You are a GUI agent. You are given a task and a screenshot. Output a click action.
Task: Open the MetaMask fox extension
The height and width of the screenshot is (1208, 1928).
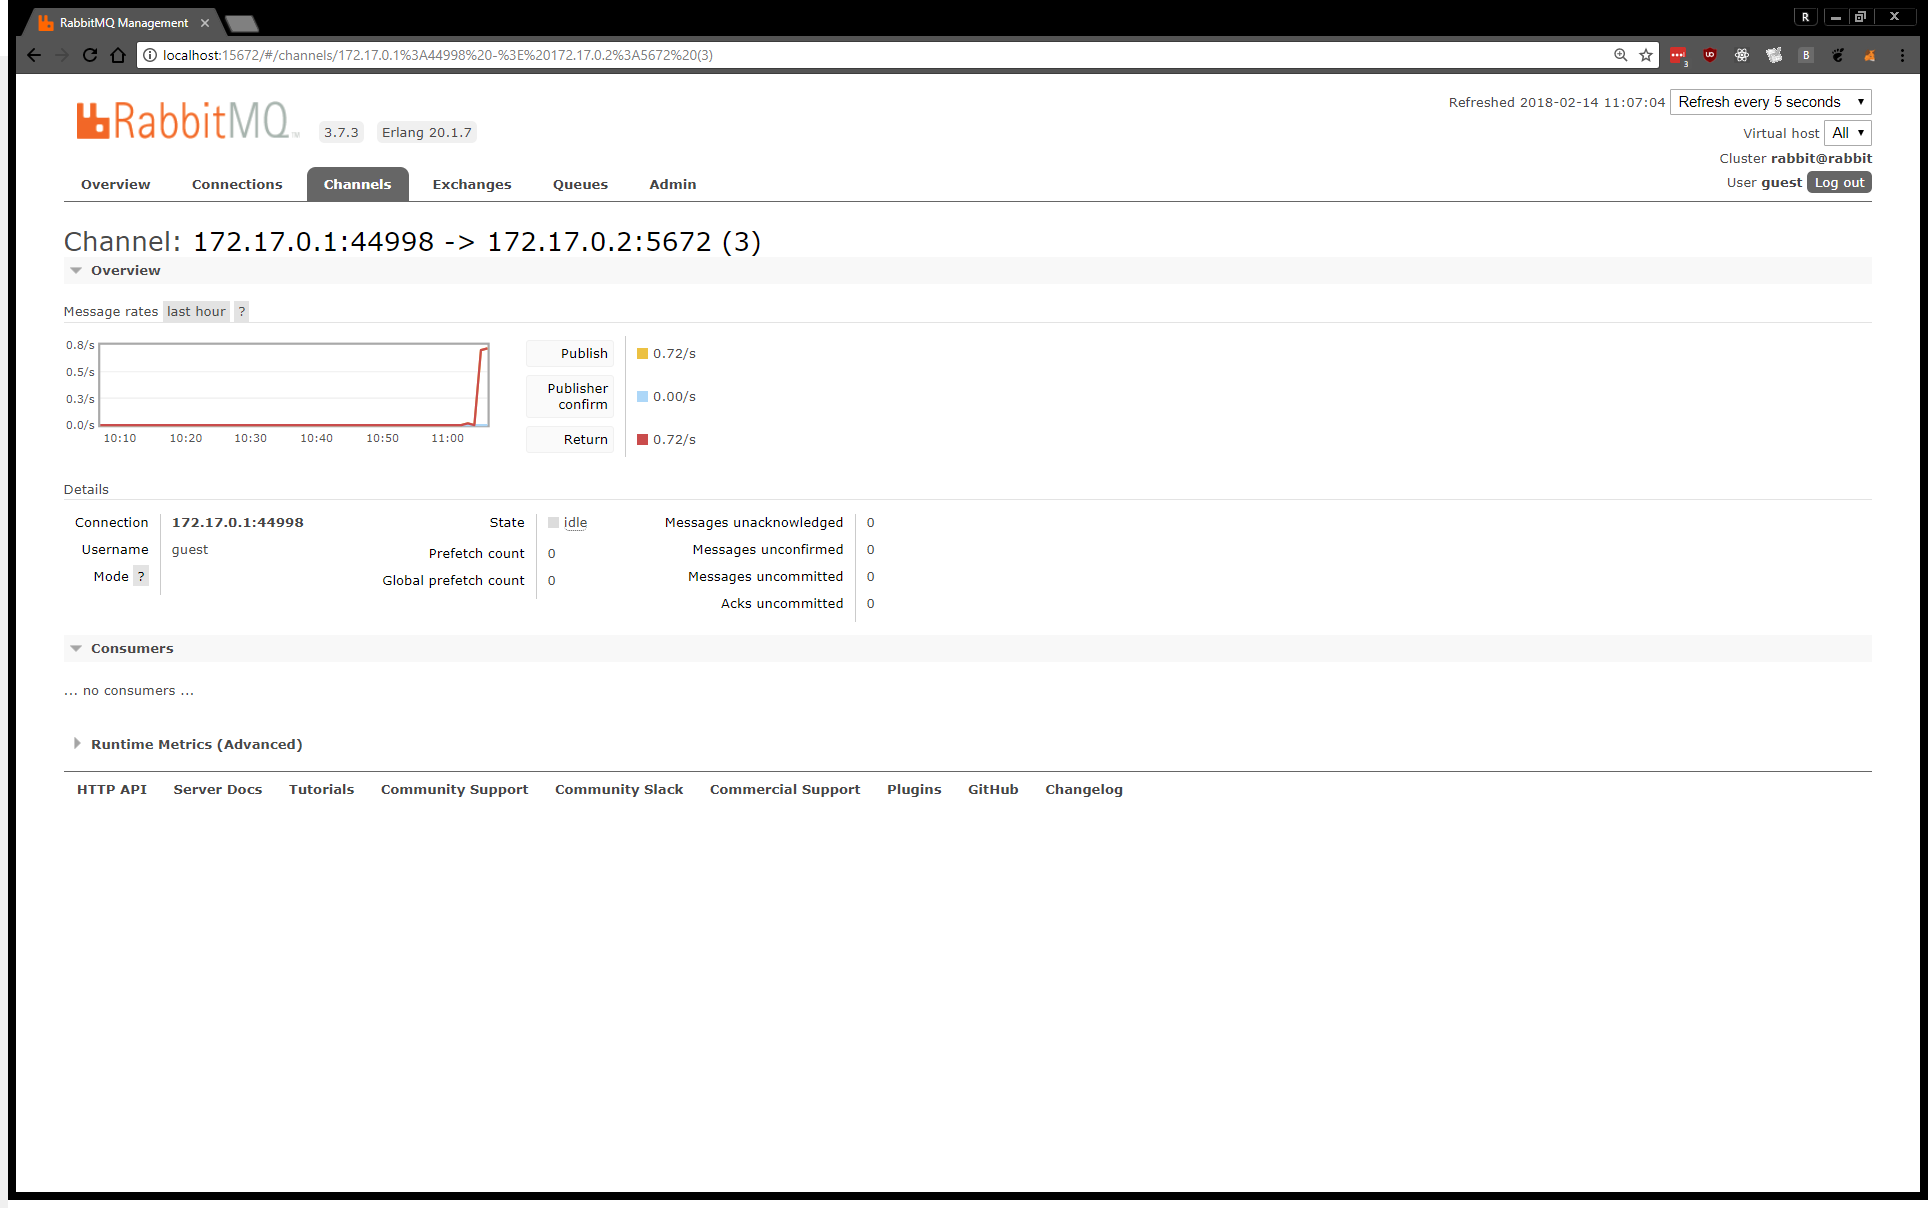pyautogui.click(x=1870, y=55)
